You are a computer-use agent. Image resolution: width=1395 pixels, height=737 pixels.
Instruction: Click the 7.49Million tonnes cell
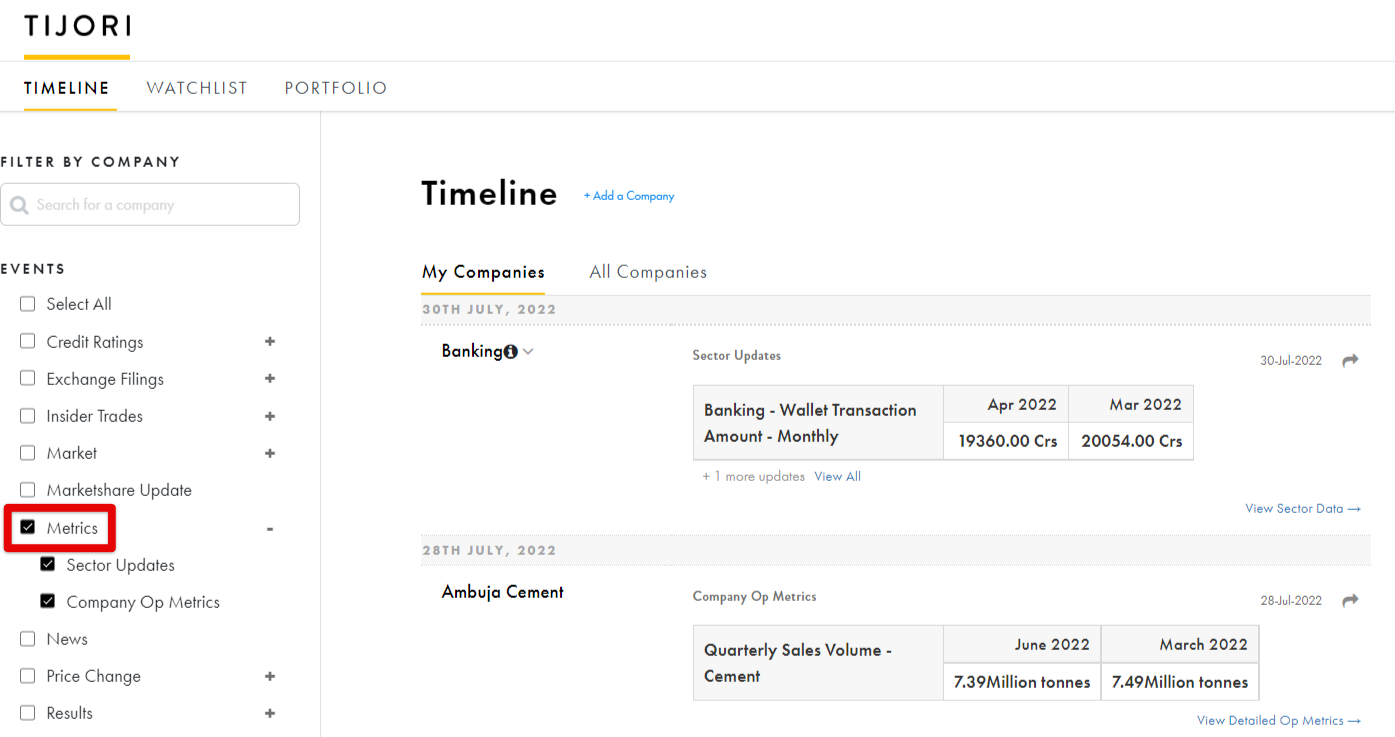click(1180, 682)
